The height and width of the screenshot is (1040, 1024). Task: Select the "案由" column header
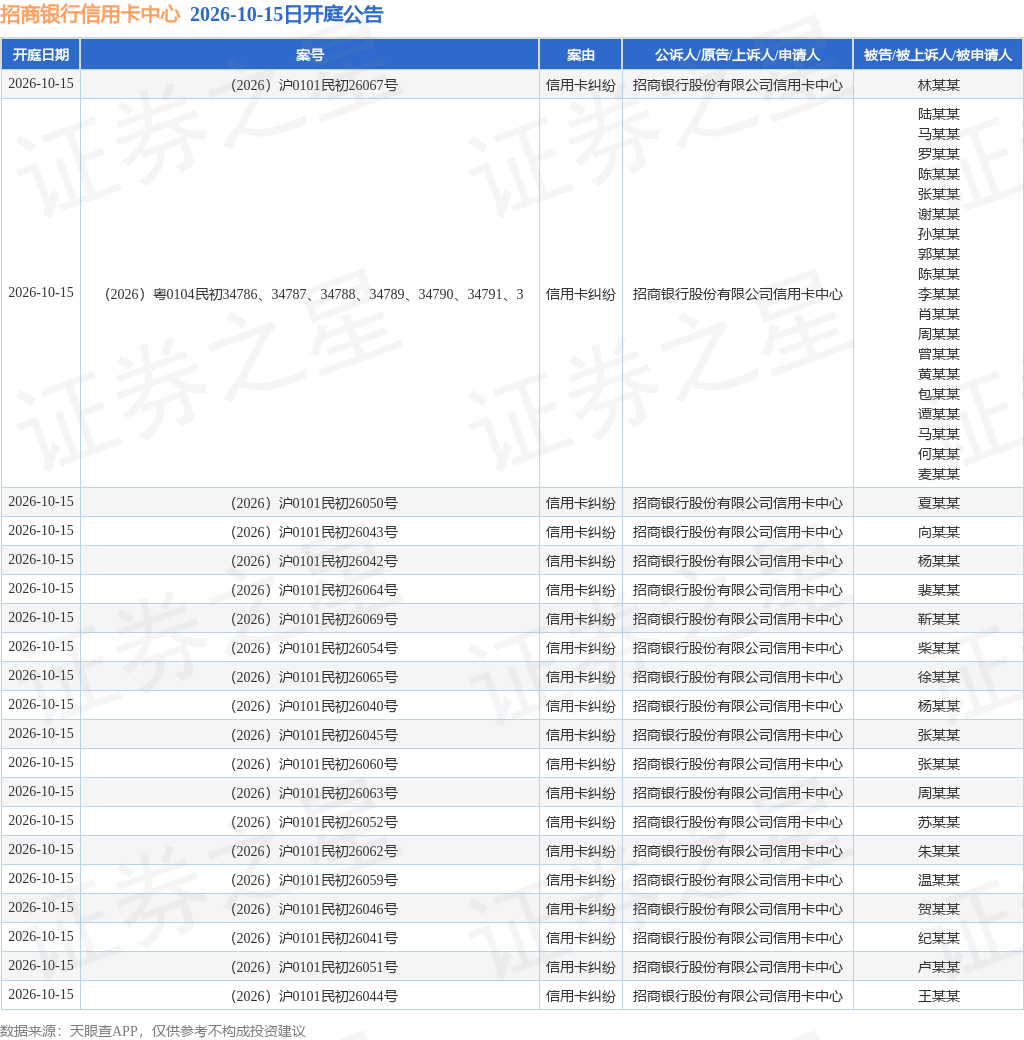581,55
